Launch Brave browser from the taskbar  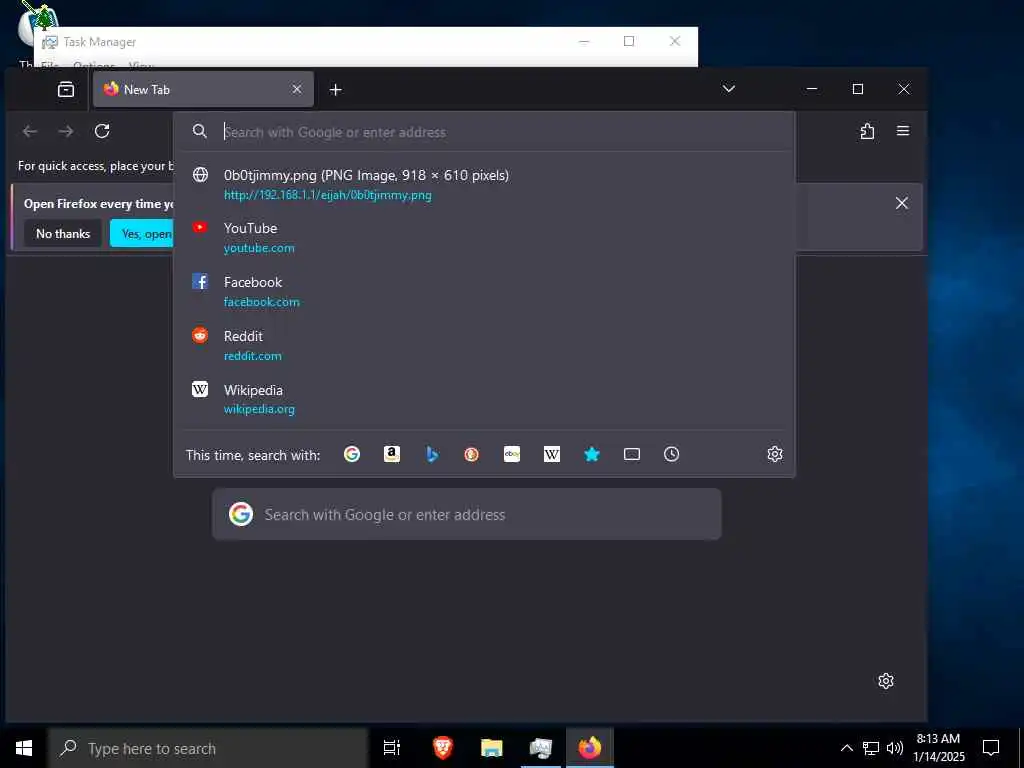pos(443,748)
